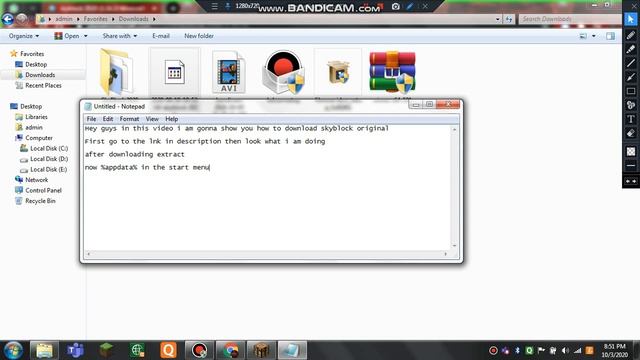Open Google Chrome from the taskbar

[230, 350]
